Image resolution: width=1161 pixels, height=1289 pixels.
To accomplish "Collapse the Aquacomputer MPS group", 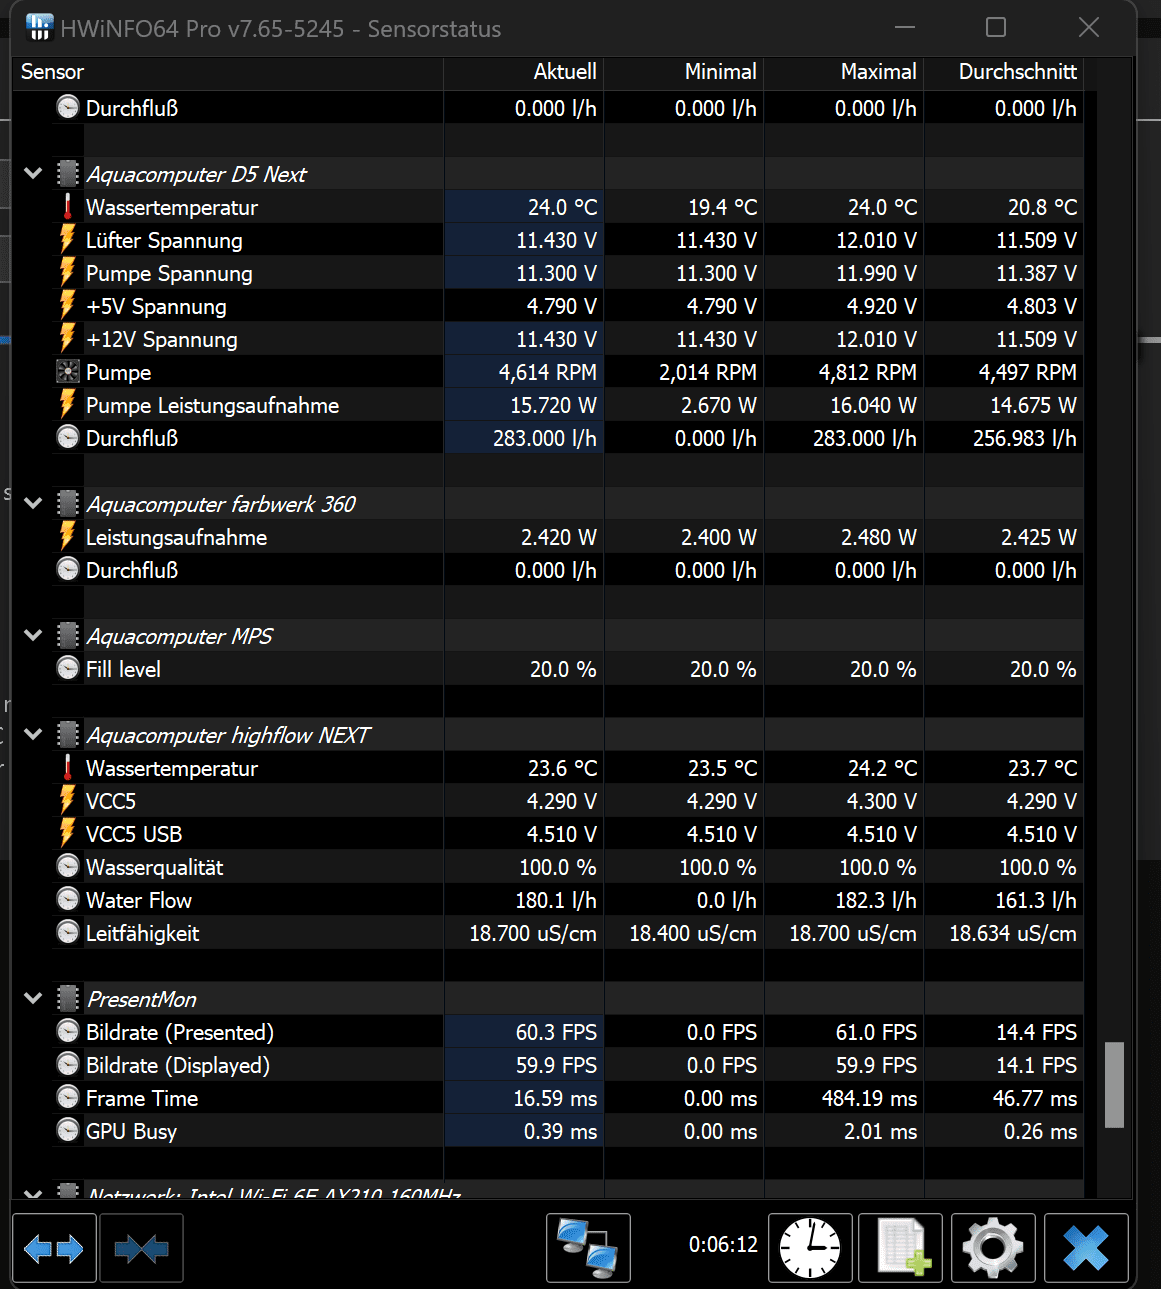I will 33,636.
